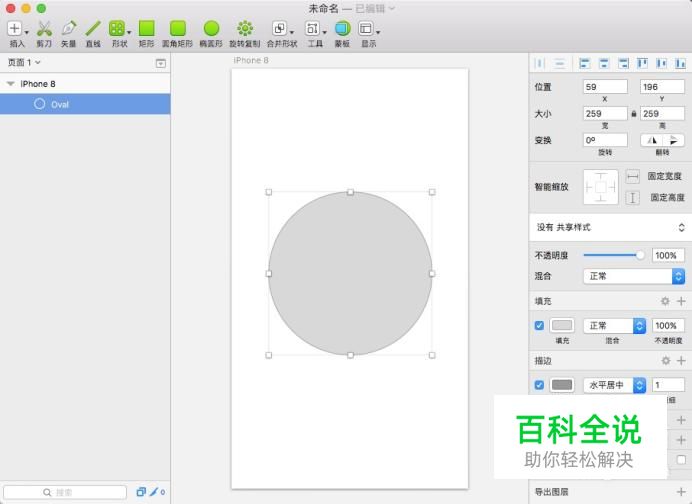Open the shared style (没有 共享样式) dropdown

point(610,227)
